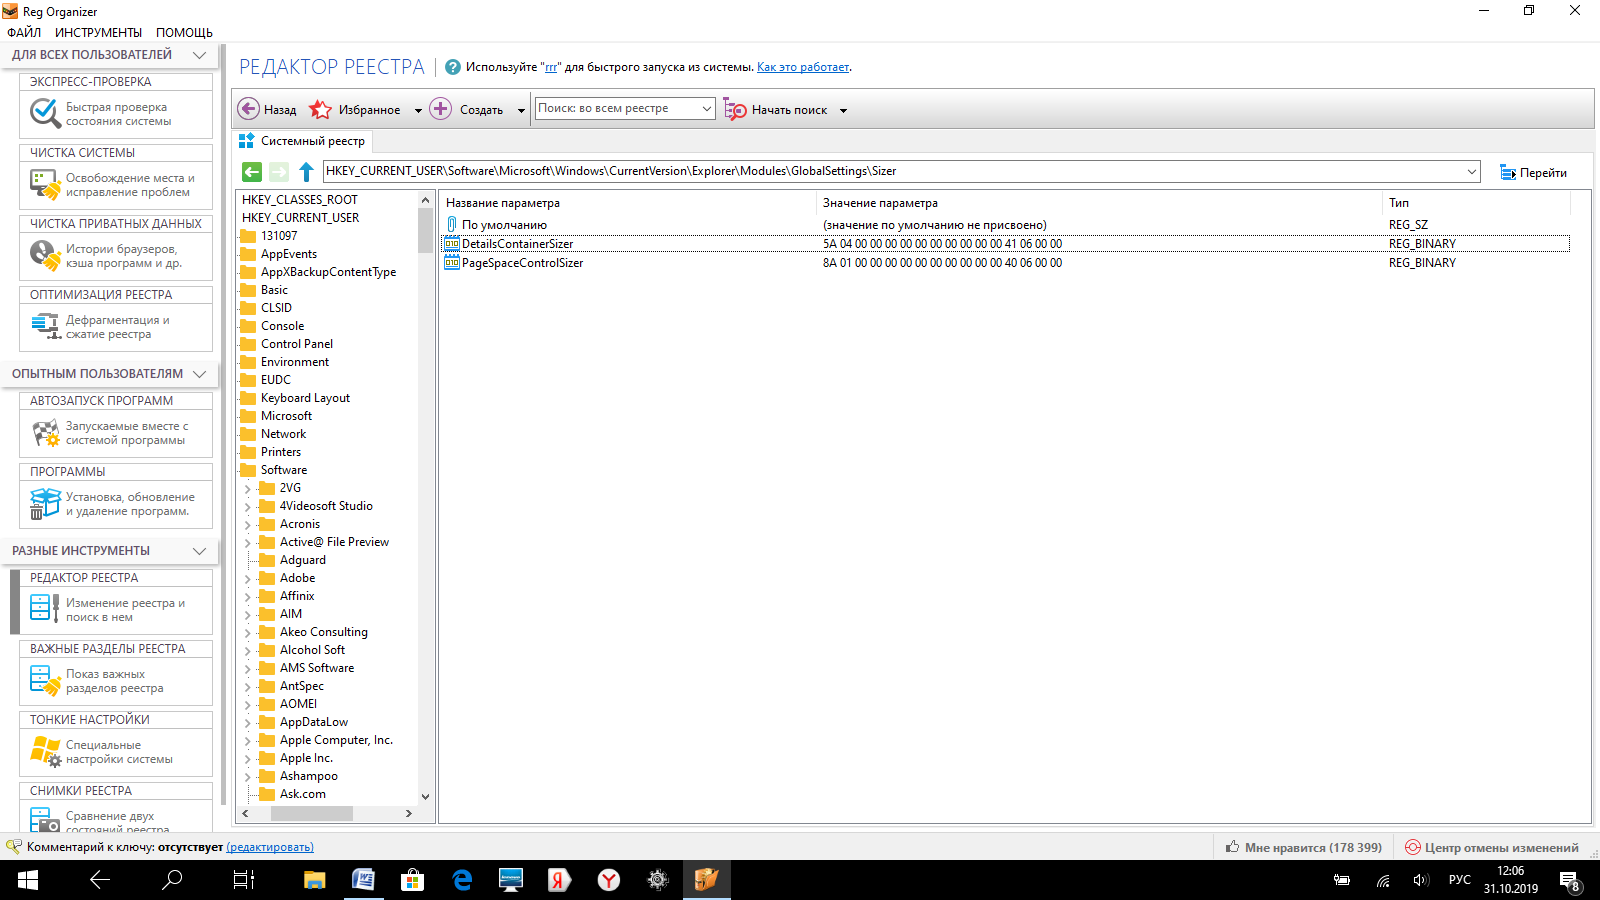Select Системный реестр tab
The height and width of the screenshot is (900, 1600).
point(302,141)
